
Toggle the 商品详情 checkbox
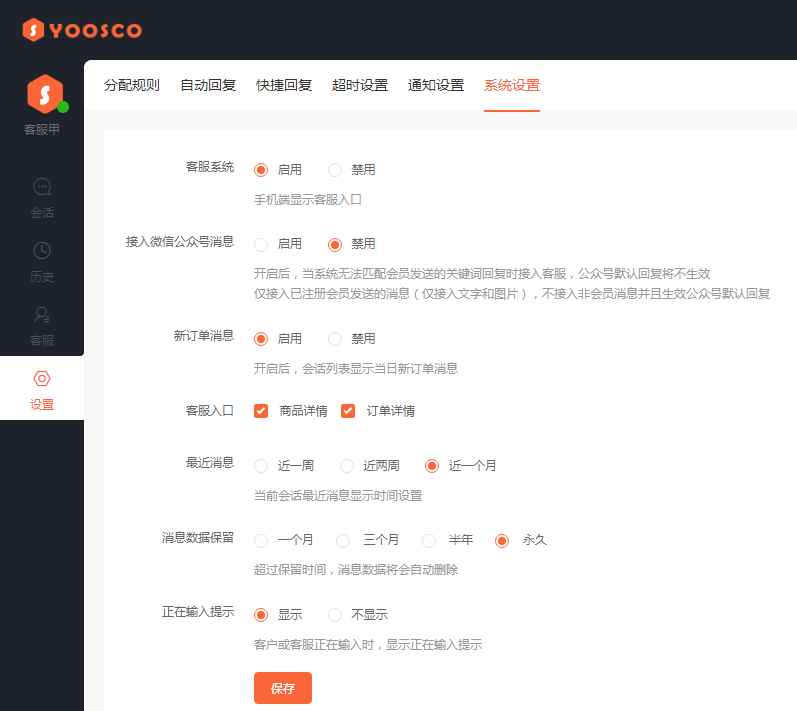pos(261,411)
